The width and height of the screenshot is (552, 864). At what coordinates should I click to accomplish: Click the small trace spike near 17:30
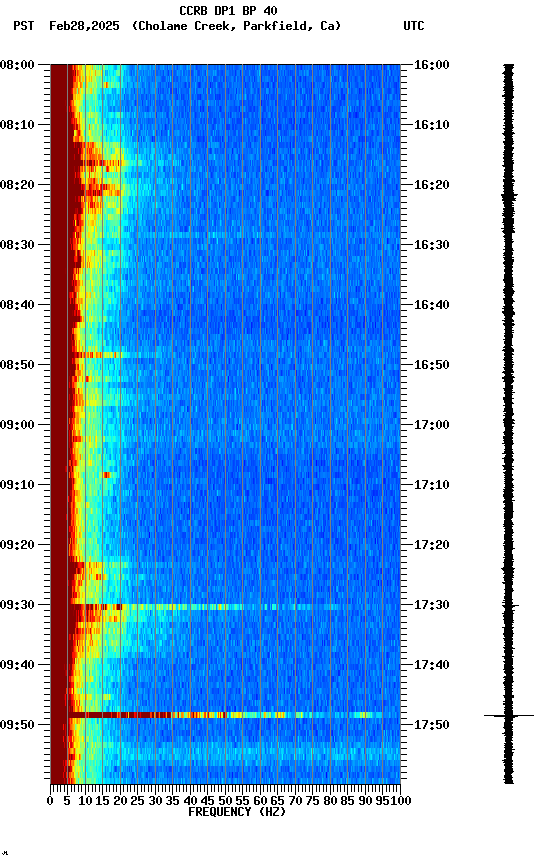coord(511,606)
